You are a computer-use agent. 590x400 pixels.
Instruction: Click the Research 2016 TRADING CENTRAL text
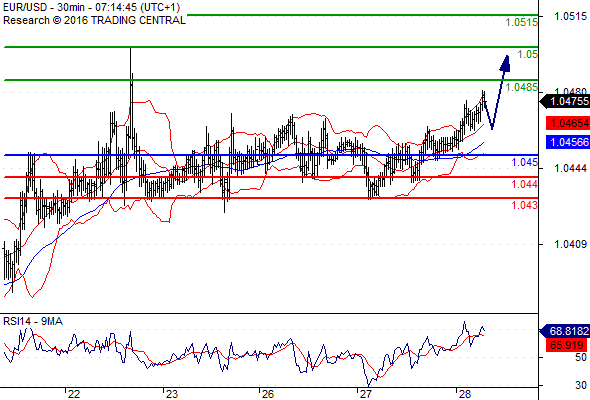tap(94, 20)
